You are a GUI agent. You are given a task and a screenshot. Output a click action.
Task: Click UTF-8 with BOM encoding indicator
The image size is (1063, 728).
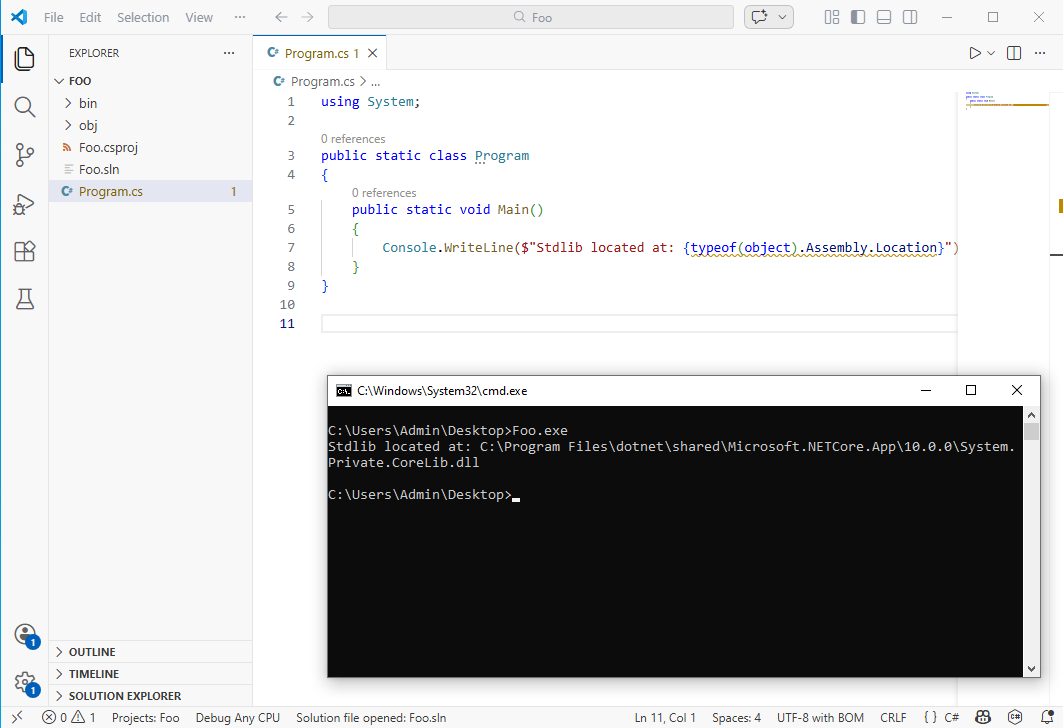coord(820,718)
